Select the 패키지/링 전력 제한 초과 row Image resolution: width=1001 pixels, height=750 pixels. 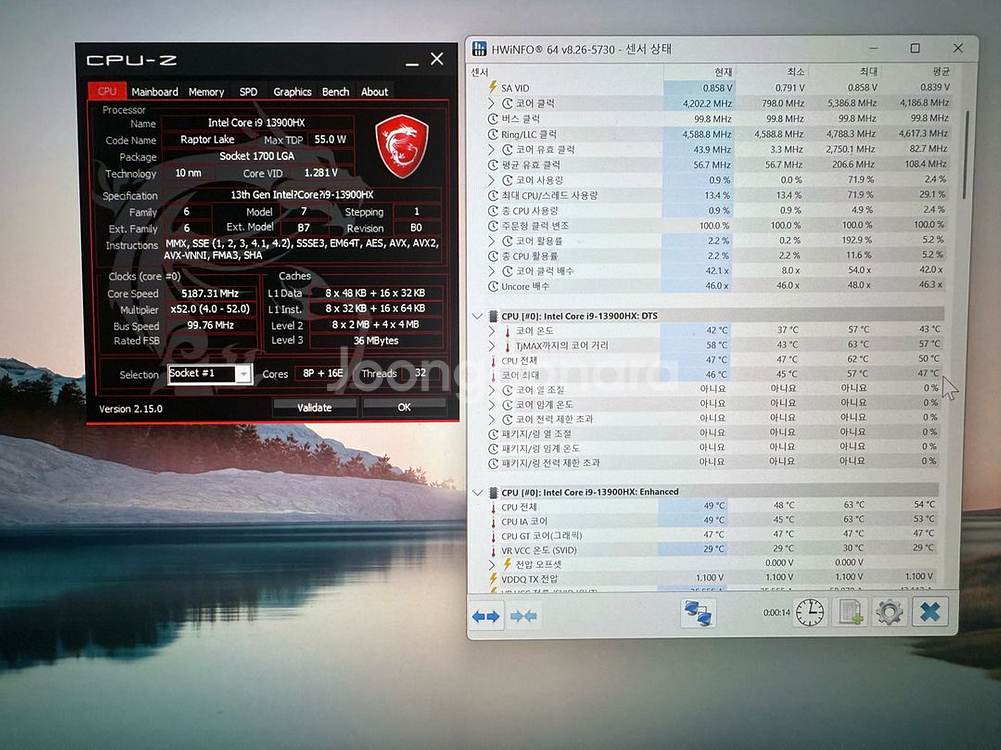point(714,463)
